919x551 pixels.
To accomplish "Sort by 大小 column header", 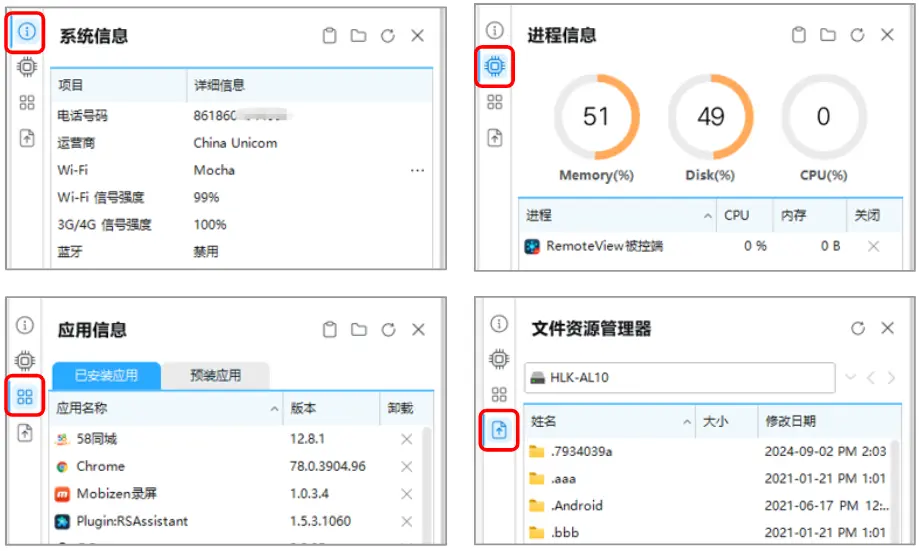I will pos(726,421).
